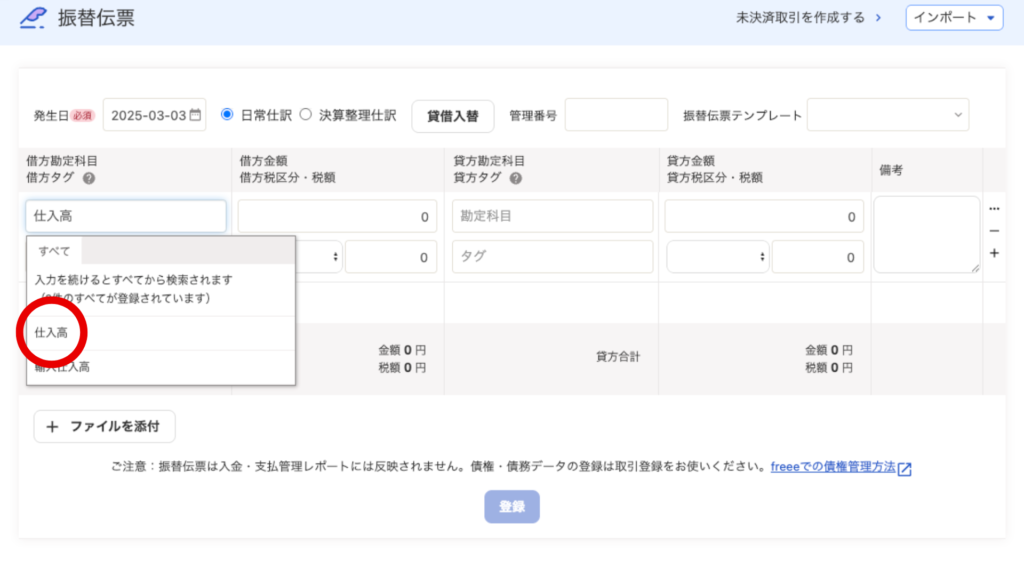Click help icon beside 借方タグ
The height and width of the screenshot is (576, 1024).
pos(89,178)
